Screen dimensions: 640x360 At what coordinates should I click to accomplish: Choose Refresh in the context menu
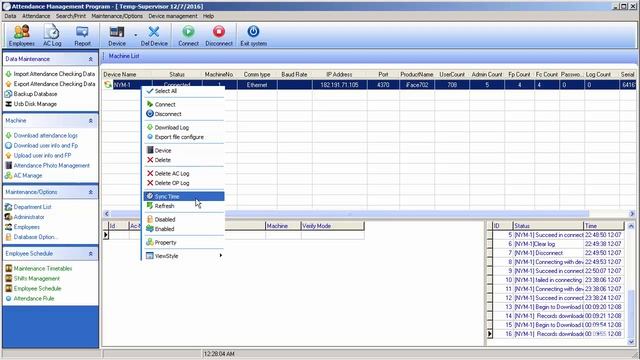184,206
